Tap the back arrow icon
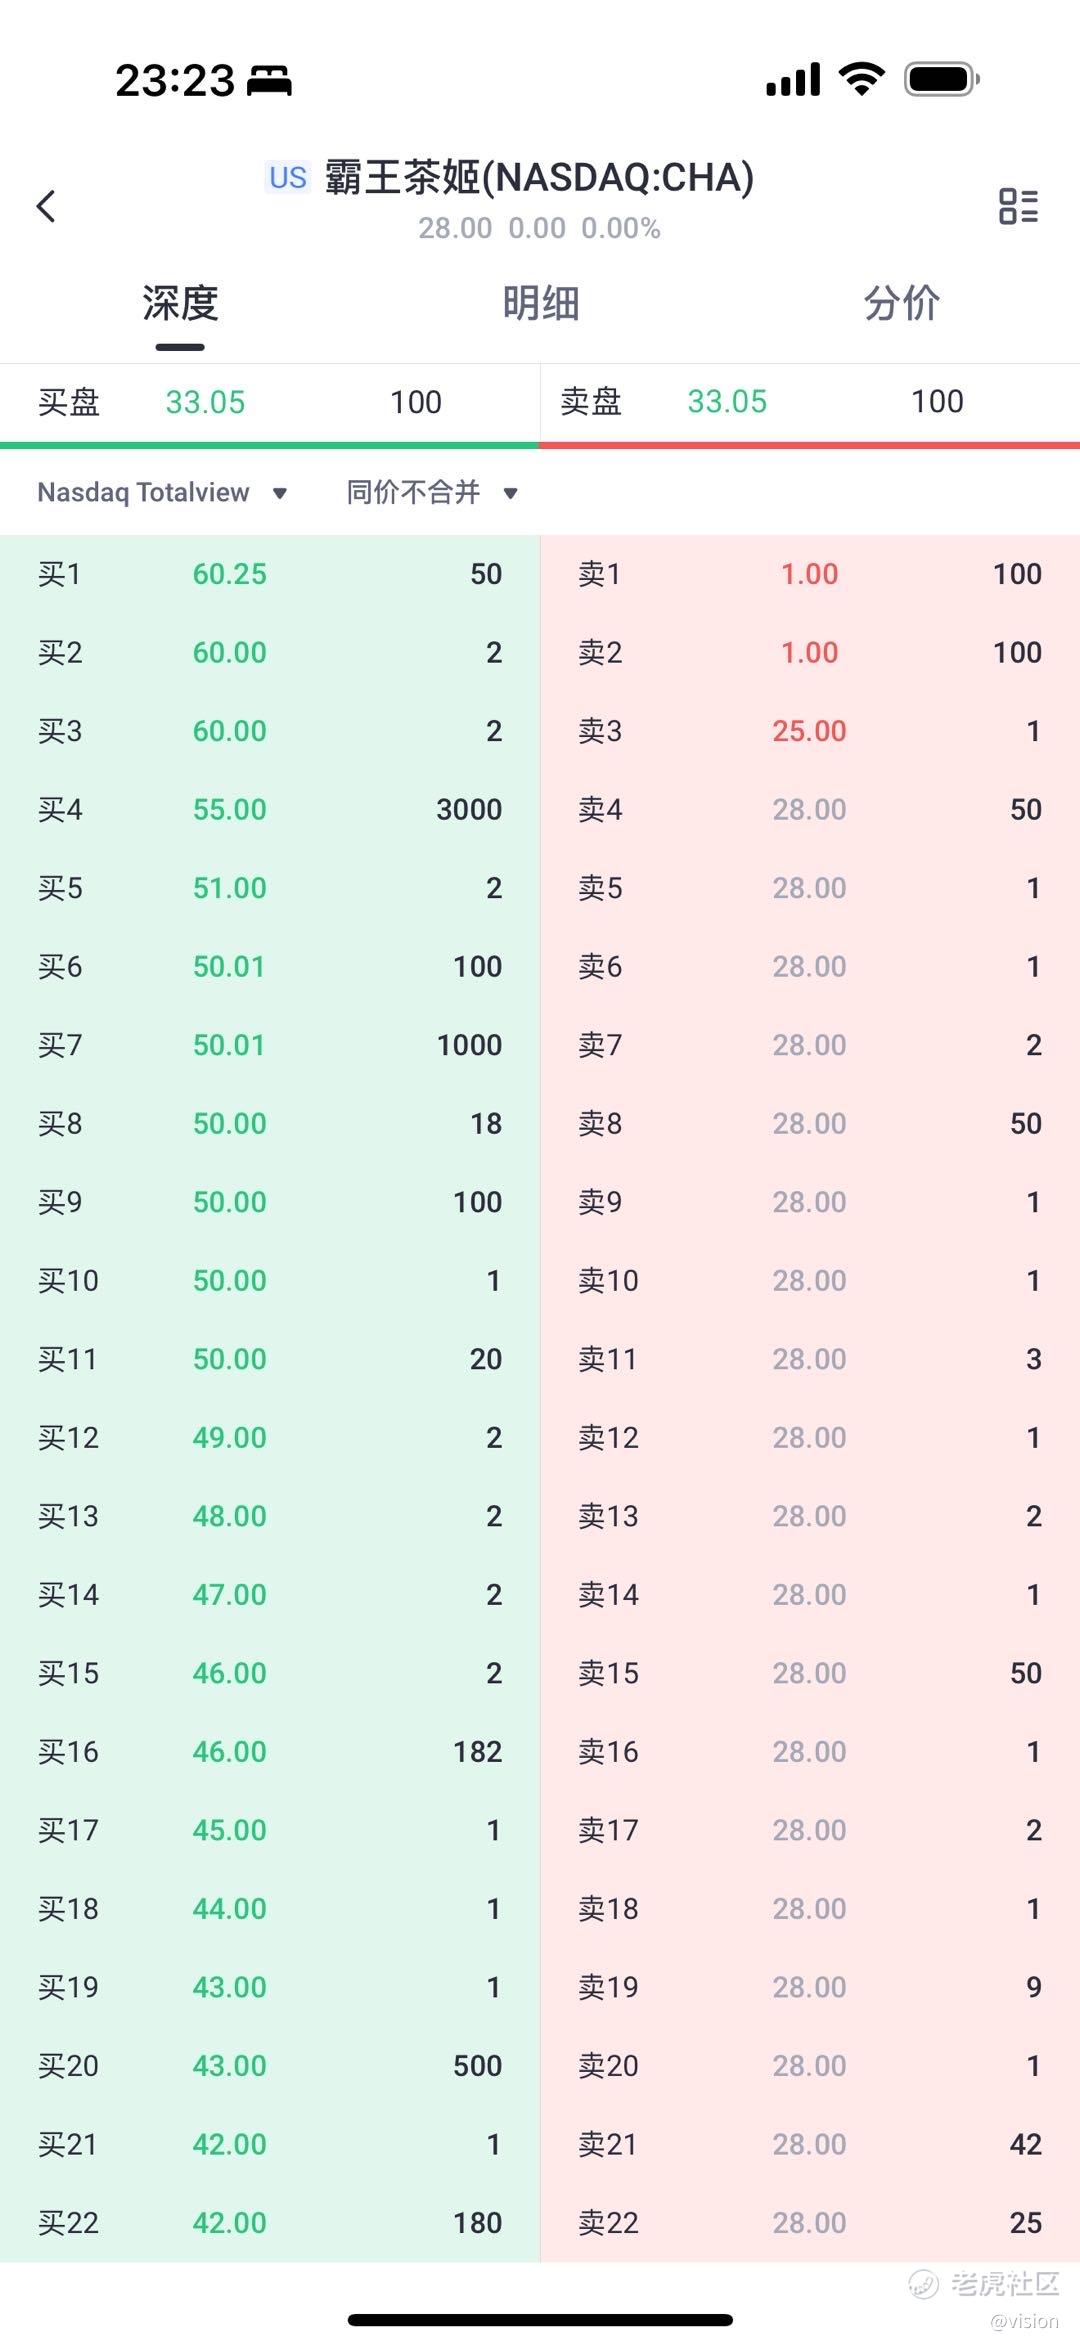1080x2346 pixels. click(x=46, y=207)
